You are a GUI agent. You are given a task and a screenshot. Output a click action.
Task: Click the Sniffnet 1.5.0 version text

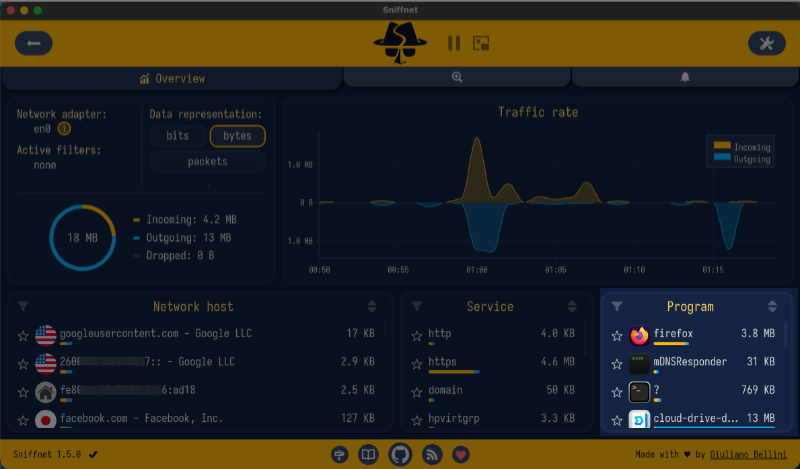tap(47, 454)
